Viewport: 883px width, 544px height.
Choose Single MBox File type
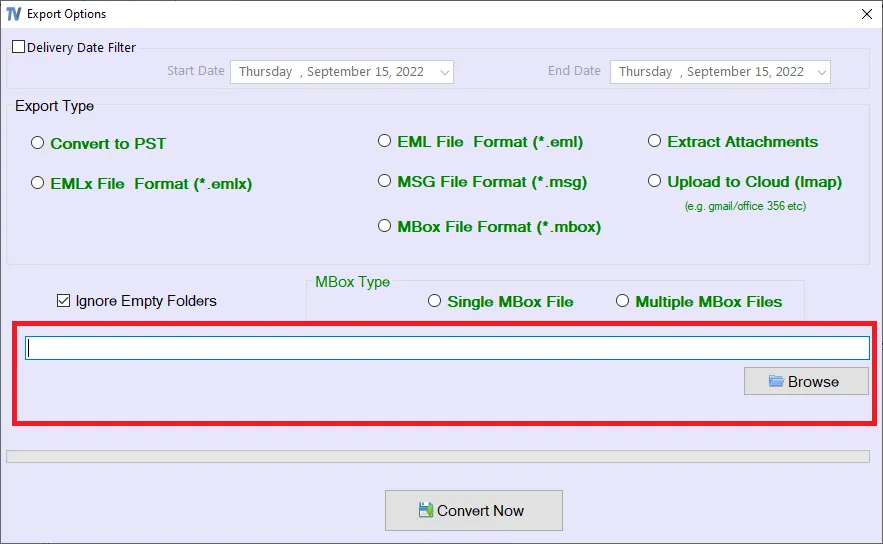tap(434, 301)
